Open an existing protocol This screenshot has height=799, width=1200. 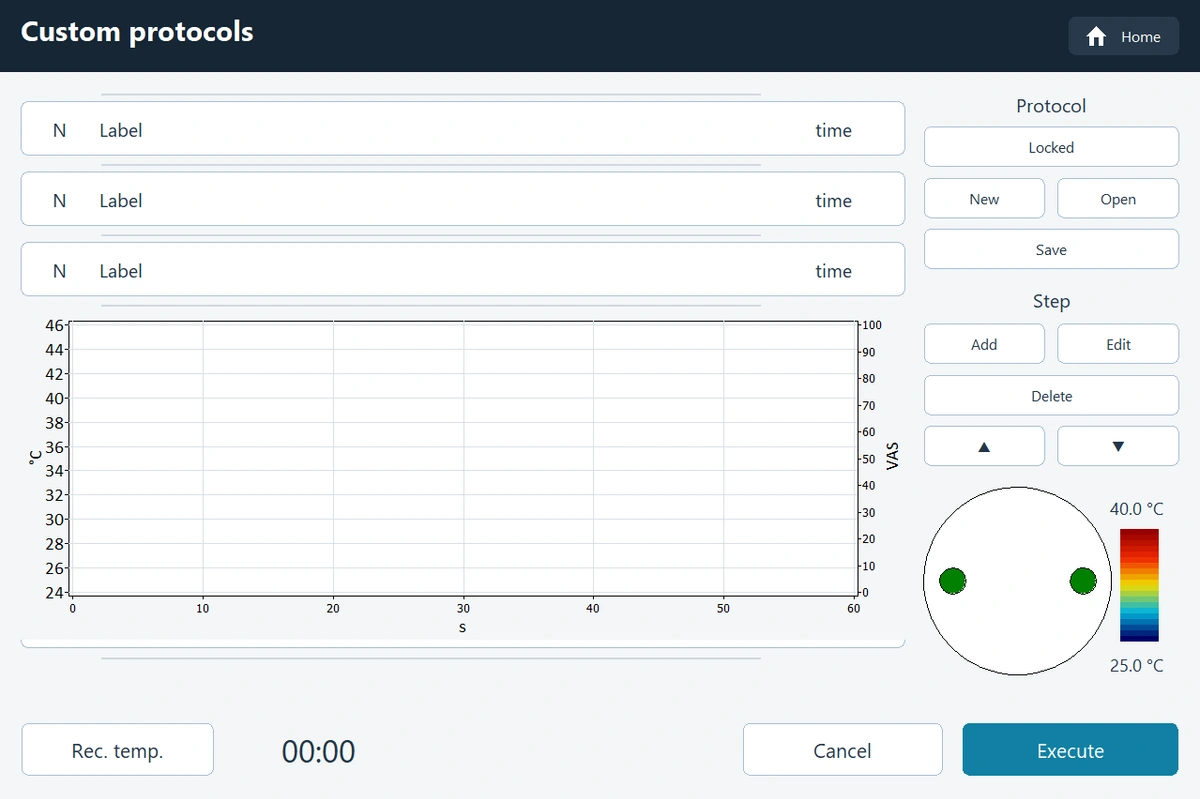pyautogui.click(x=1118, y=199)
